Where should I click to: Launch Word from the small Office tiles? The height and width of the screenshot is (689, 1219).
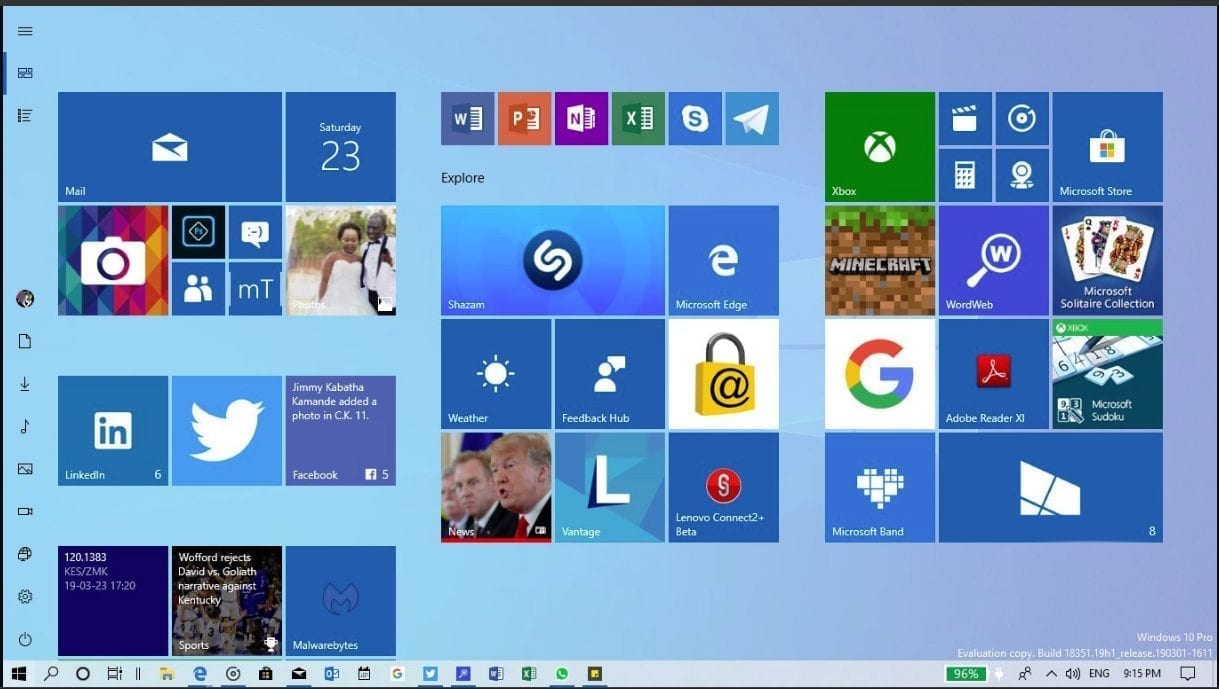[467, 119]
